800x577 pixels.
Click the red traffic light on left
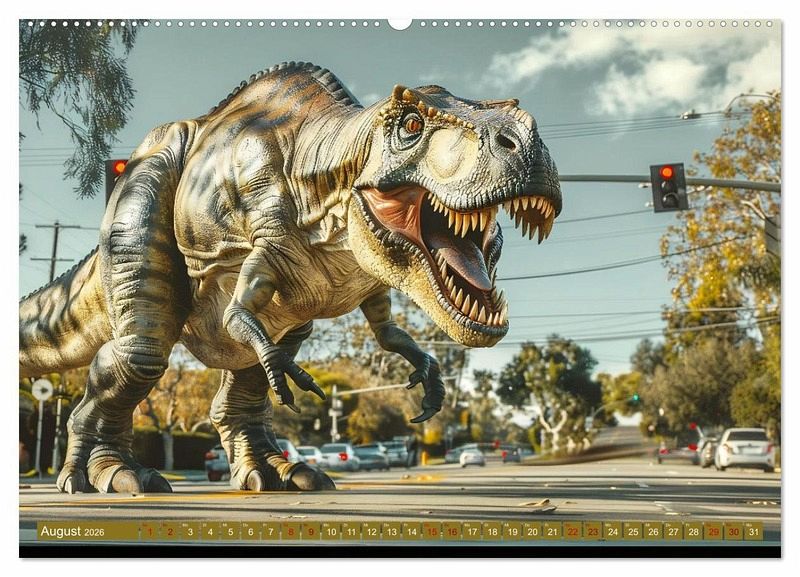(119, 168)
